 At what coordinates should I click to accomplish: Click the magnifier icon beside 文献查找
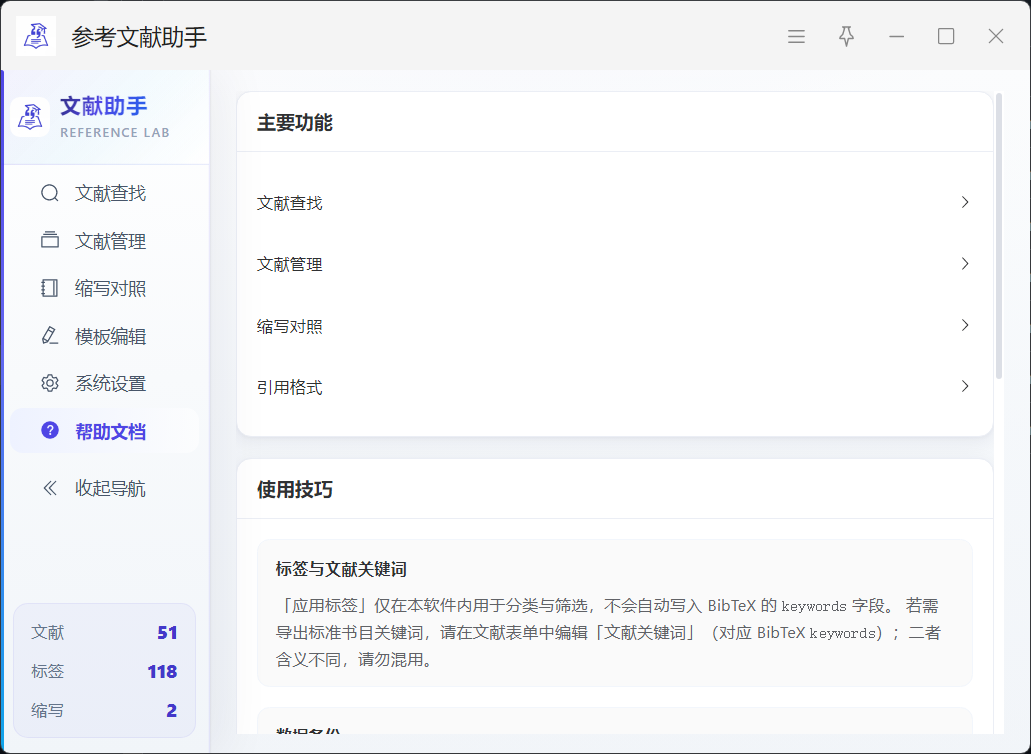[x=49, y=193]
